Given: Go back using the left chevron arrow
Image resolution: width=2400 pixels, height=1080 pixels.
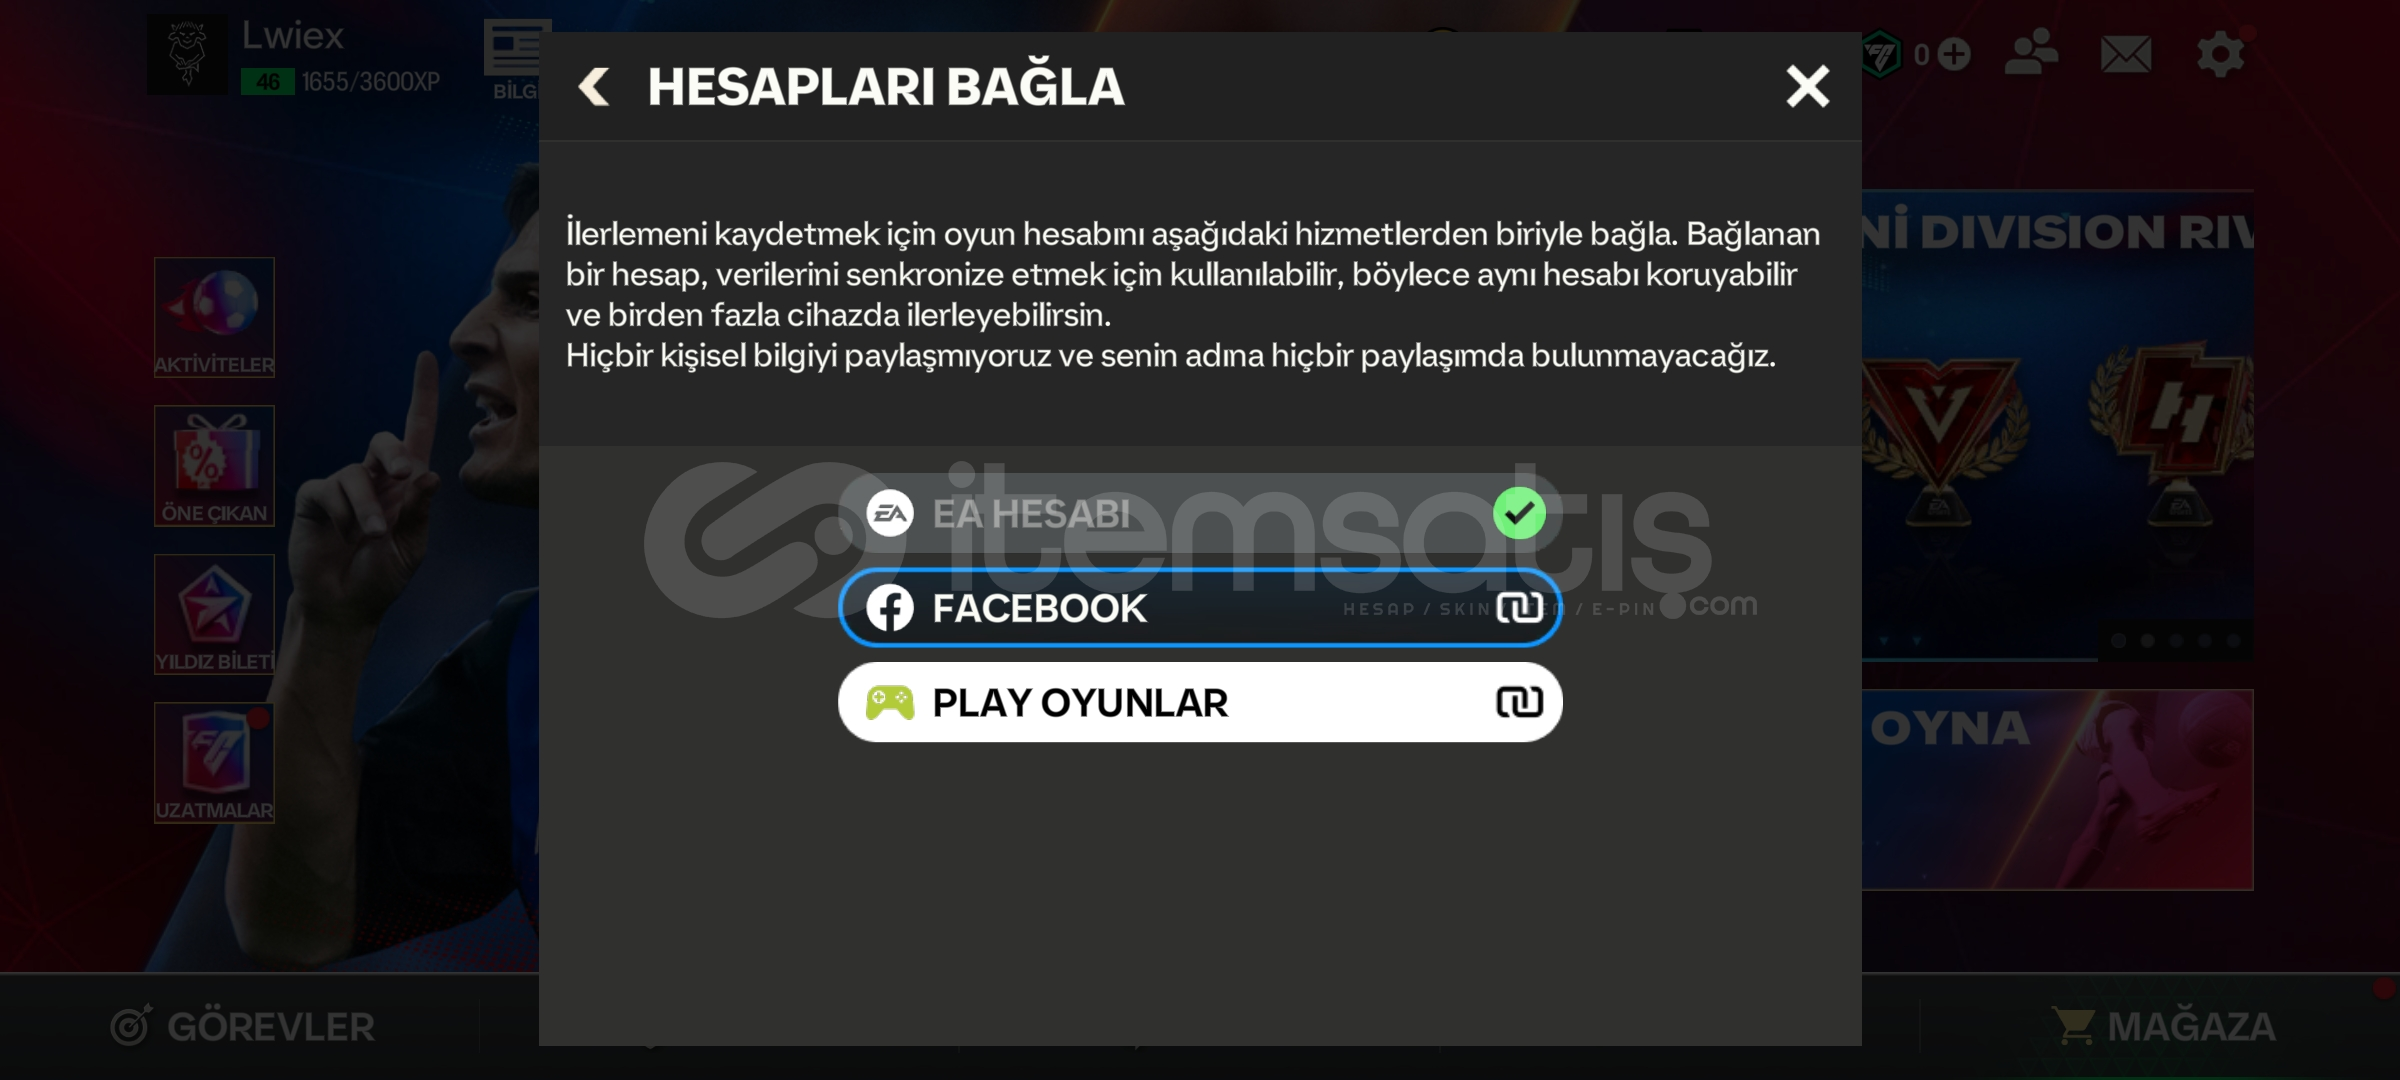Looking at the screenshot, I should pos(594,87).
